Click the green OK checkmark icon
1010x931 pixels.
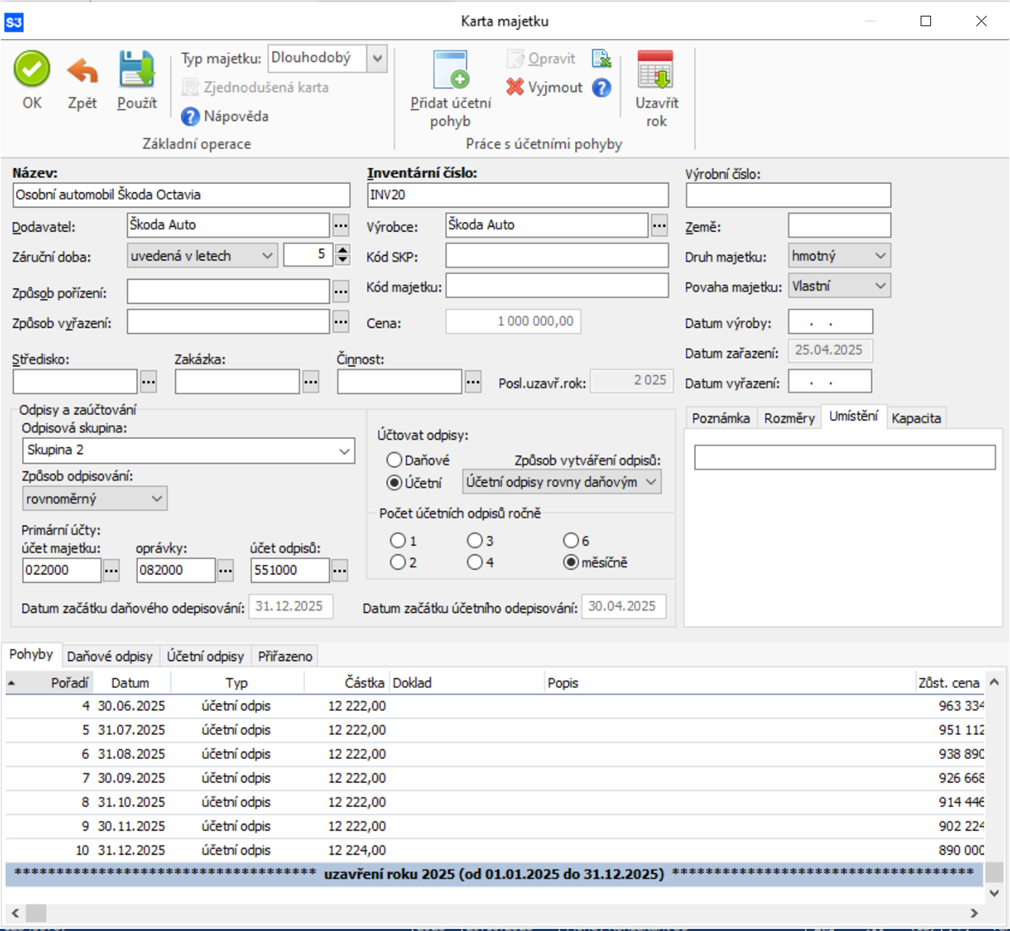click(x=32, y=69)
